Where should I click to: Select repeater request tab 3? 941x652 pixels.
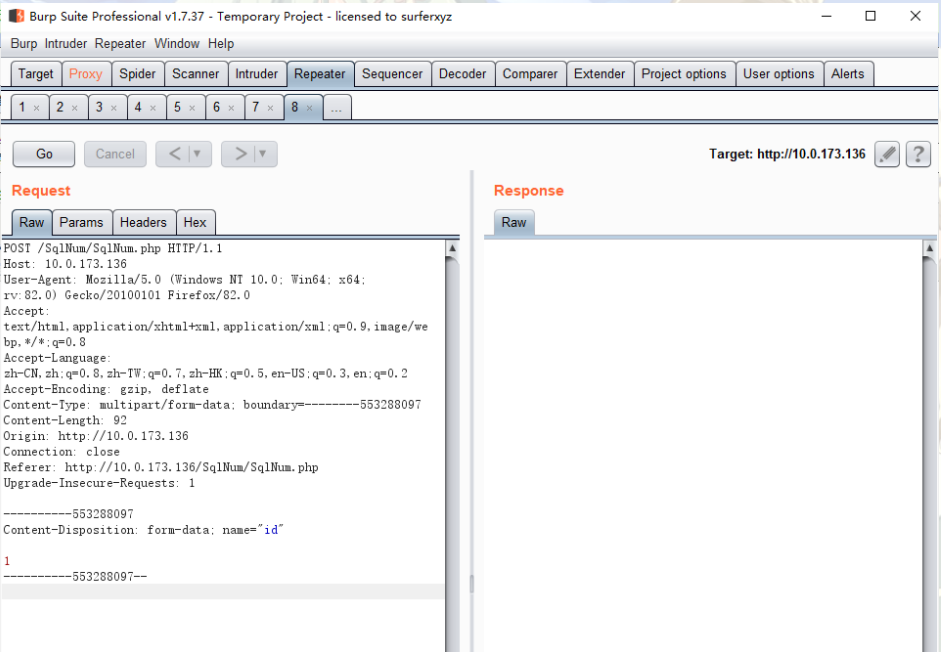100,107
